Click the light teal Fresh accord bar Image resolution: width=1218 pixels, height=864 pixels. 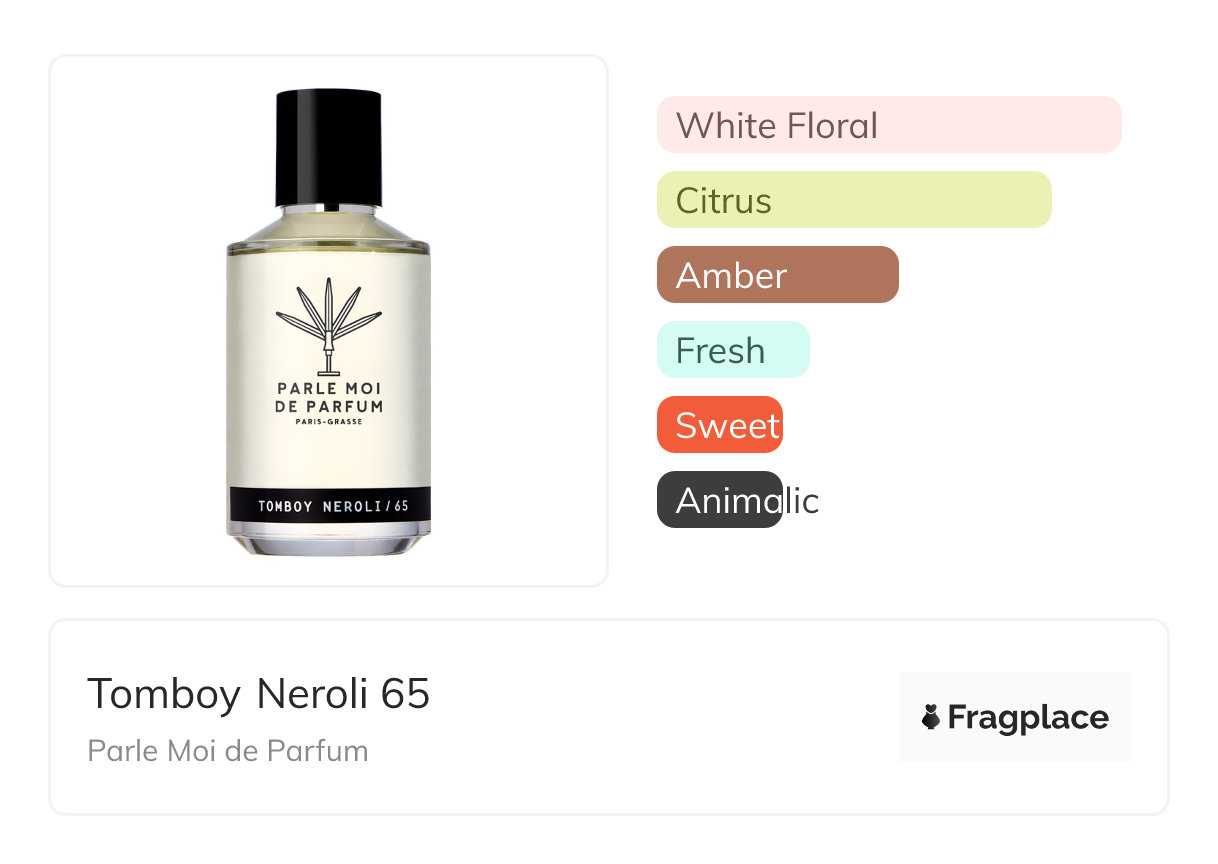[x=733, y=350]
